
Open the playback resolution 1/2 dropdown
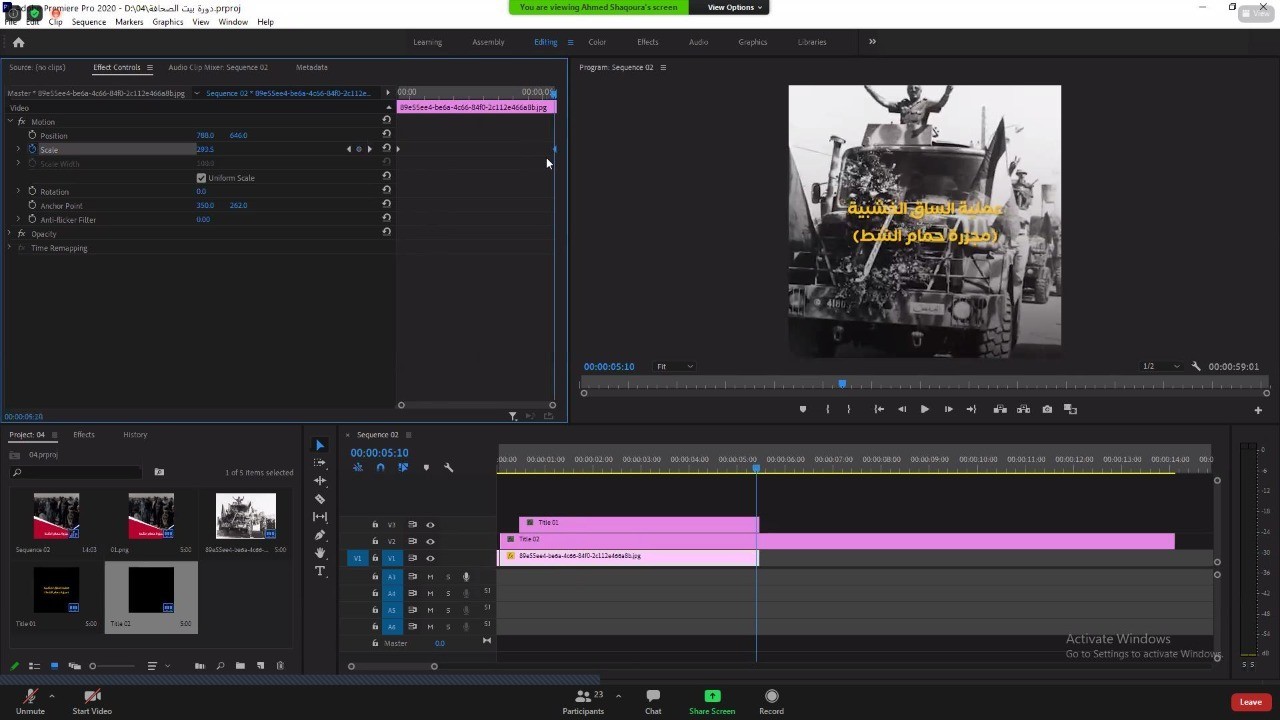[x=1160, y=367]
